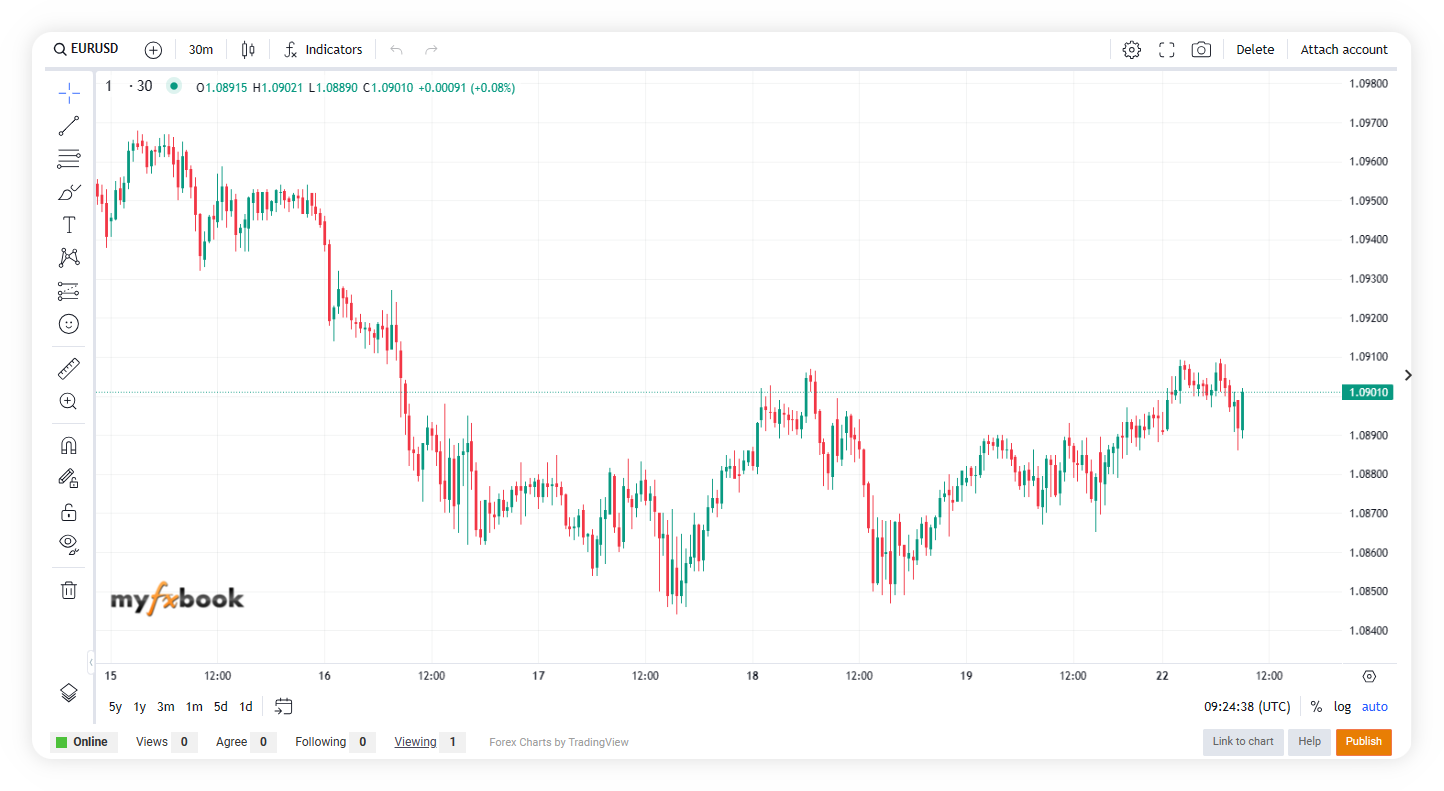The height and width of the screenshot is (791, 1444).
Task: Select the trend line drawing tool
Action: [x=68, y=126]
